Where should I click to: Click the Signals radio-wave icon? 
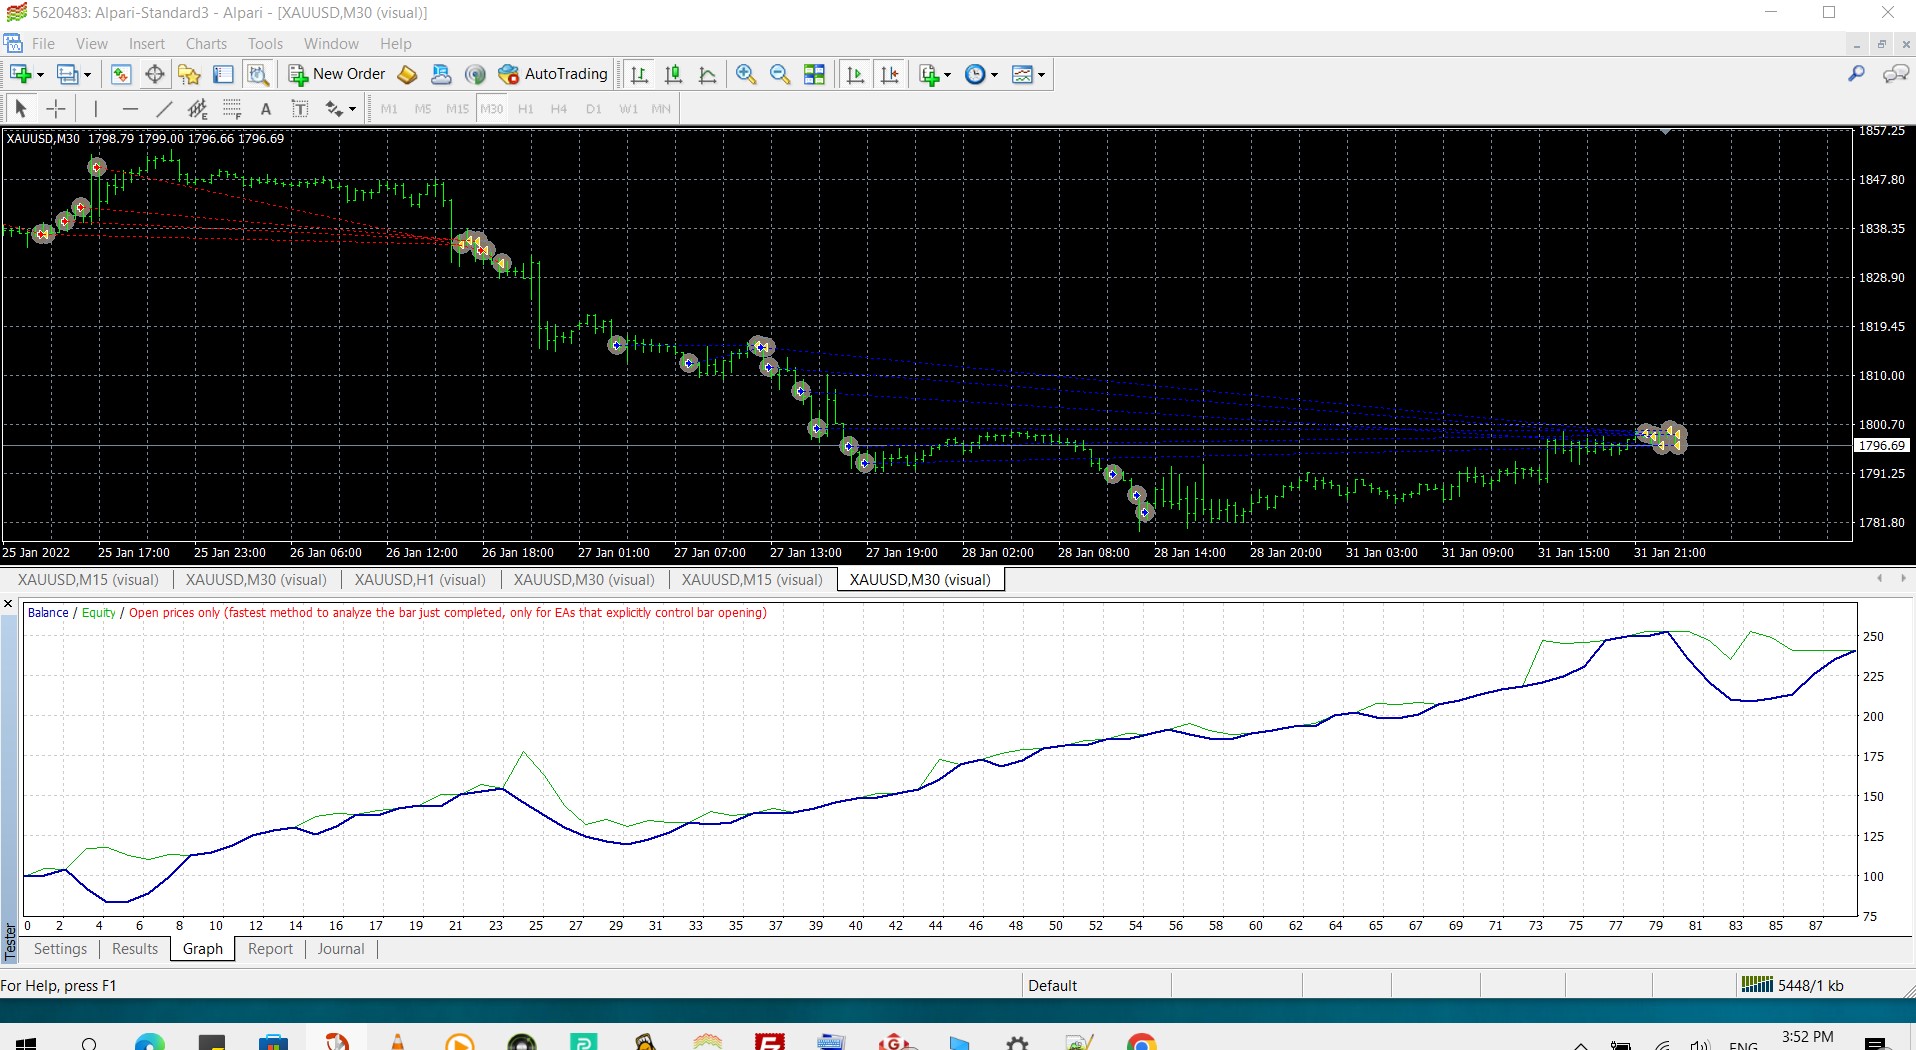(x=475, y=74)
